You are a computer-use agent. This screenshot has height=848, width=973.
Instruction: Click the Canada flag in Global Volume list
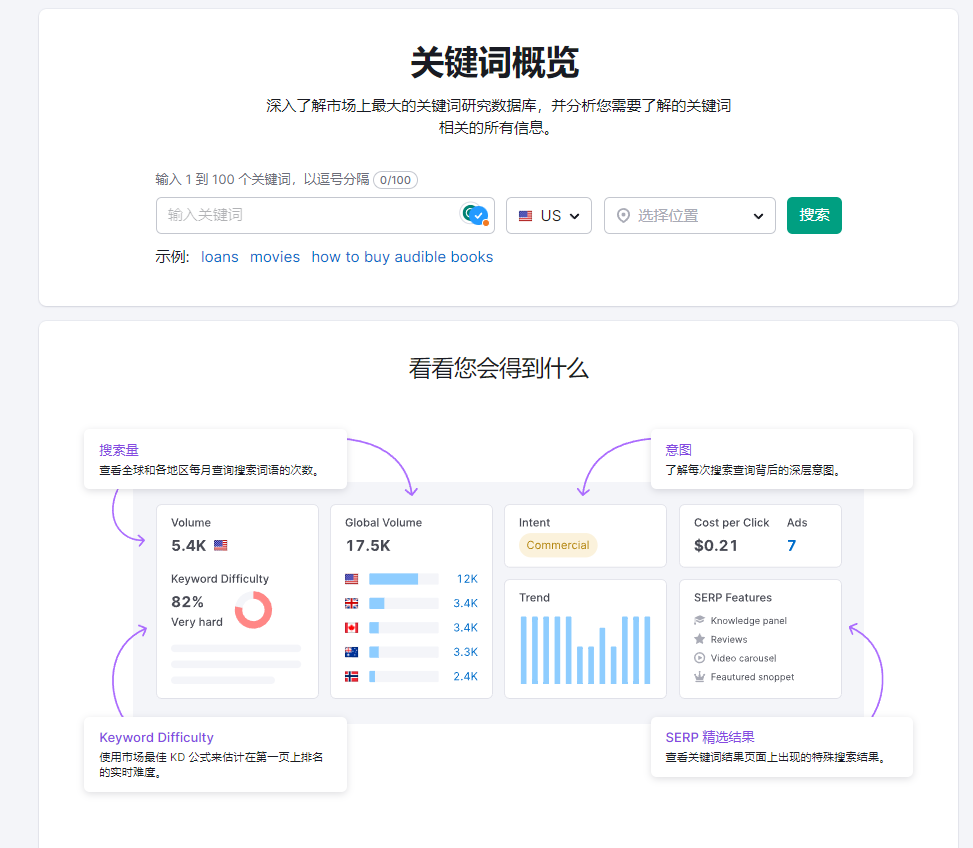tap(350, 627)
